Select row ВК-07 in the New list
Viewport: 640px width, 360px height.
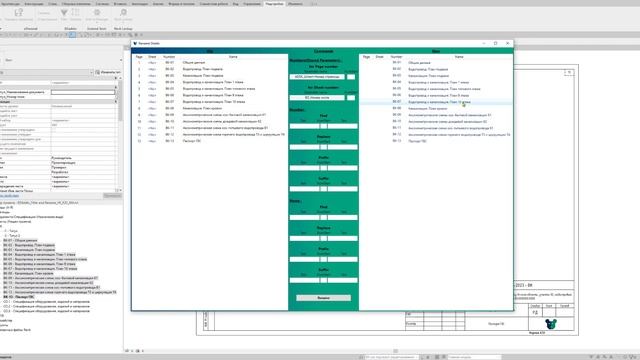coord(436,102)
